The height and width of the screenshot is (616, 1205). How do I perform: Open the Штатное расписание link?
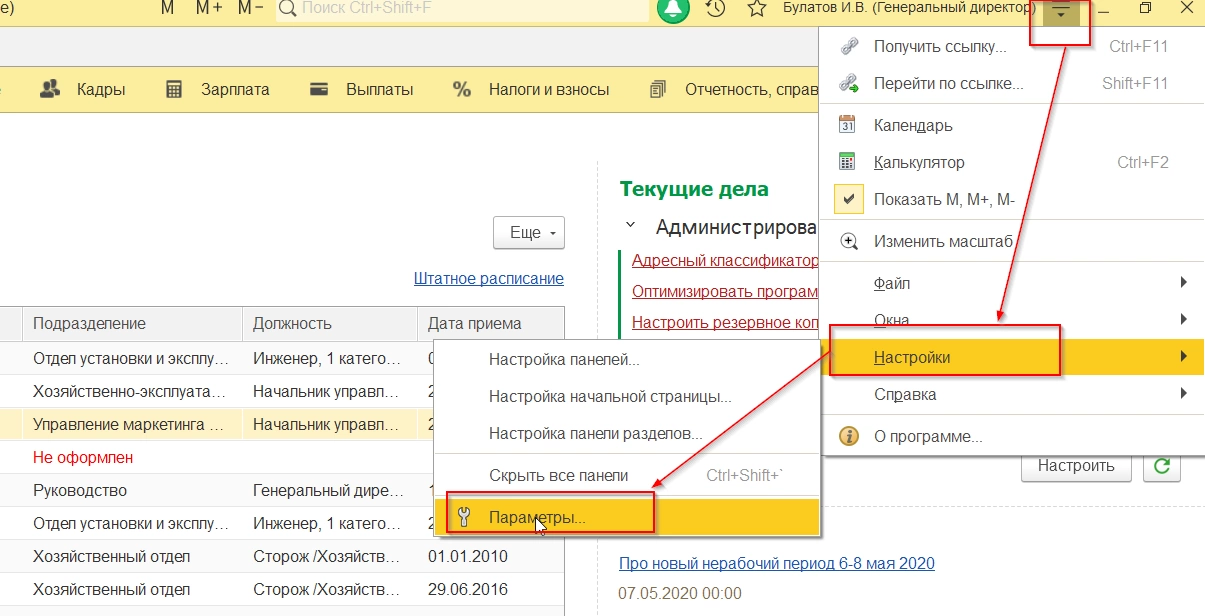pos(488,279)
